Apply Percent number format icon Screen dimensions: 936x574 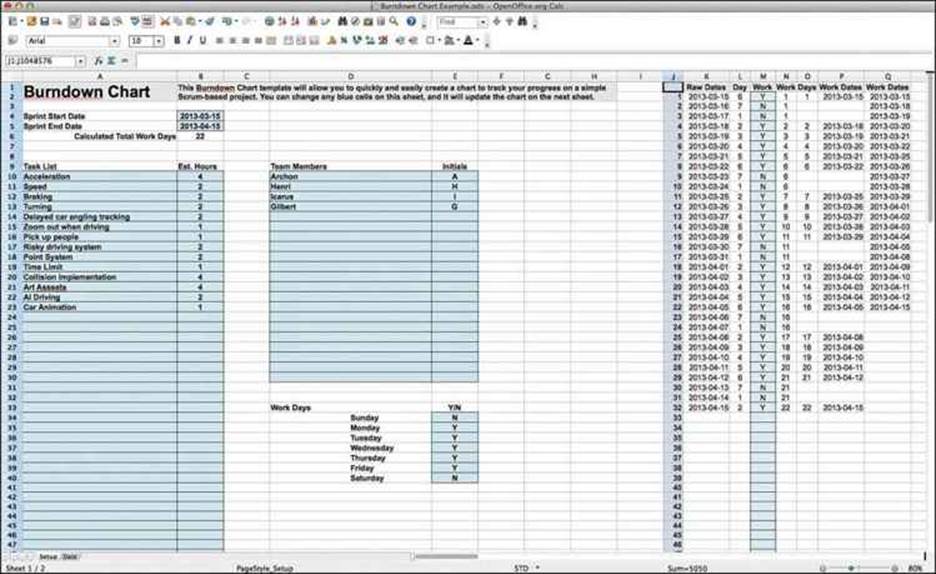[x=344, y=41]
